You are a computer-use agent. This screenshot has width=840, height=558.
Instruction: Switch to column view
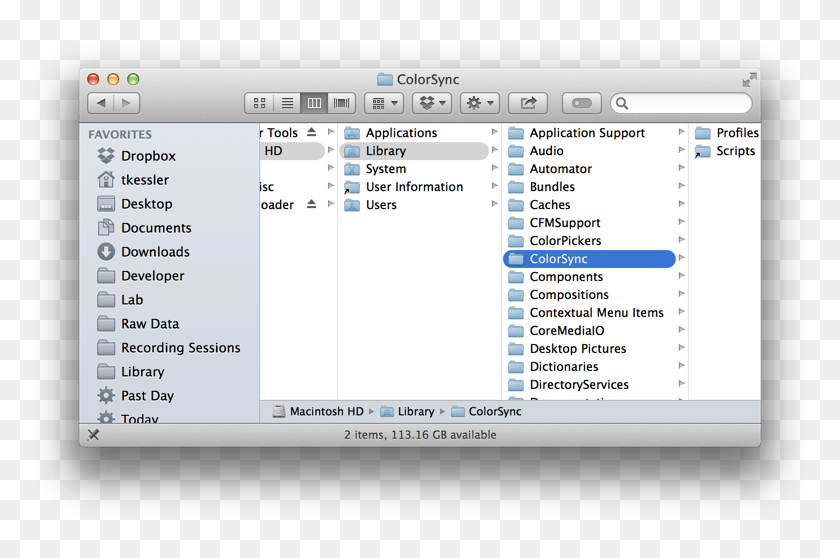314,103
